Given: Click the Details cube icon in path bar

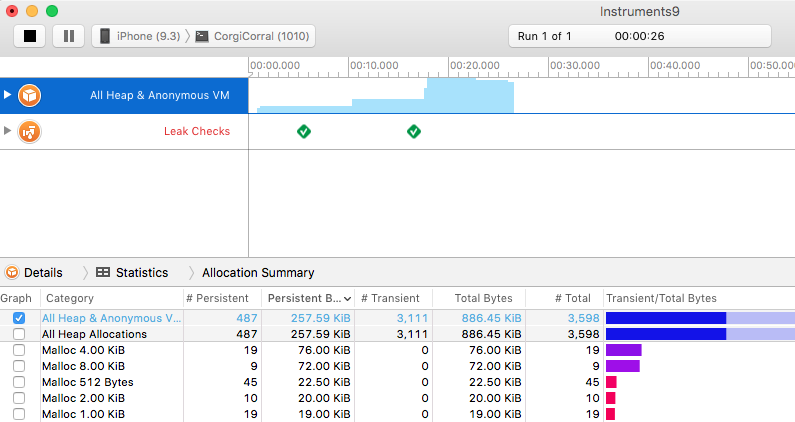Looking at the screenshot, I should point(12,272).
